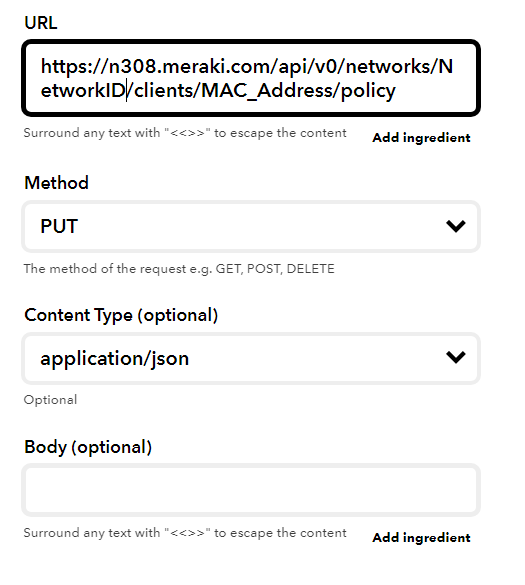
Task: Click Add ingredient below the URL field
Action: pyautogui.click(x=421, y=138)
